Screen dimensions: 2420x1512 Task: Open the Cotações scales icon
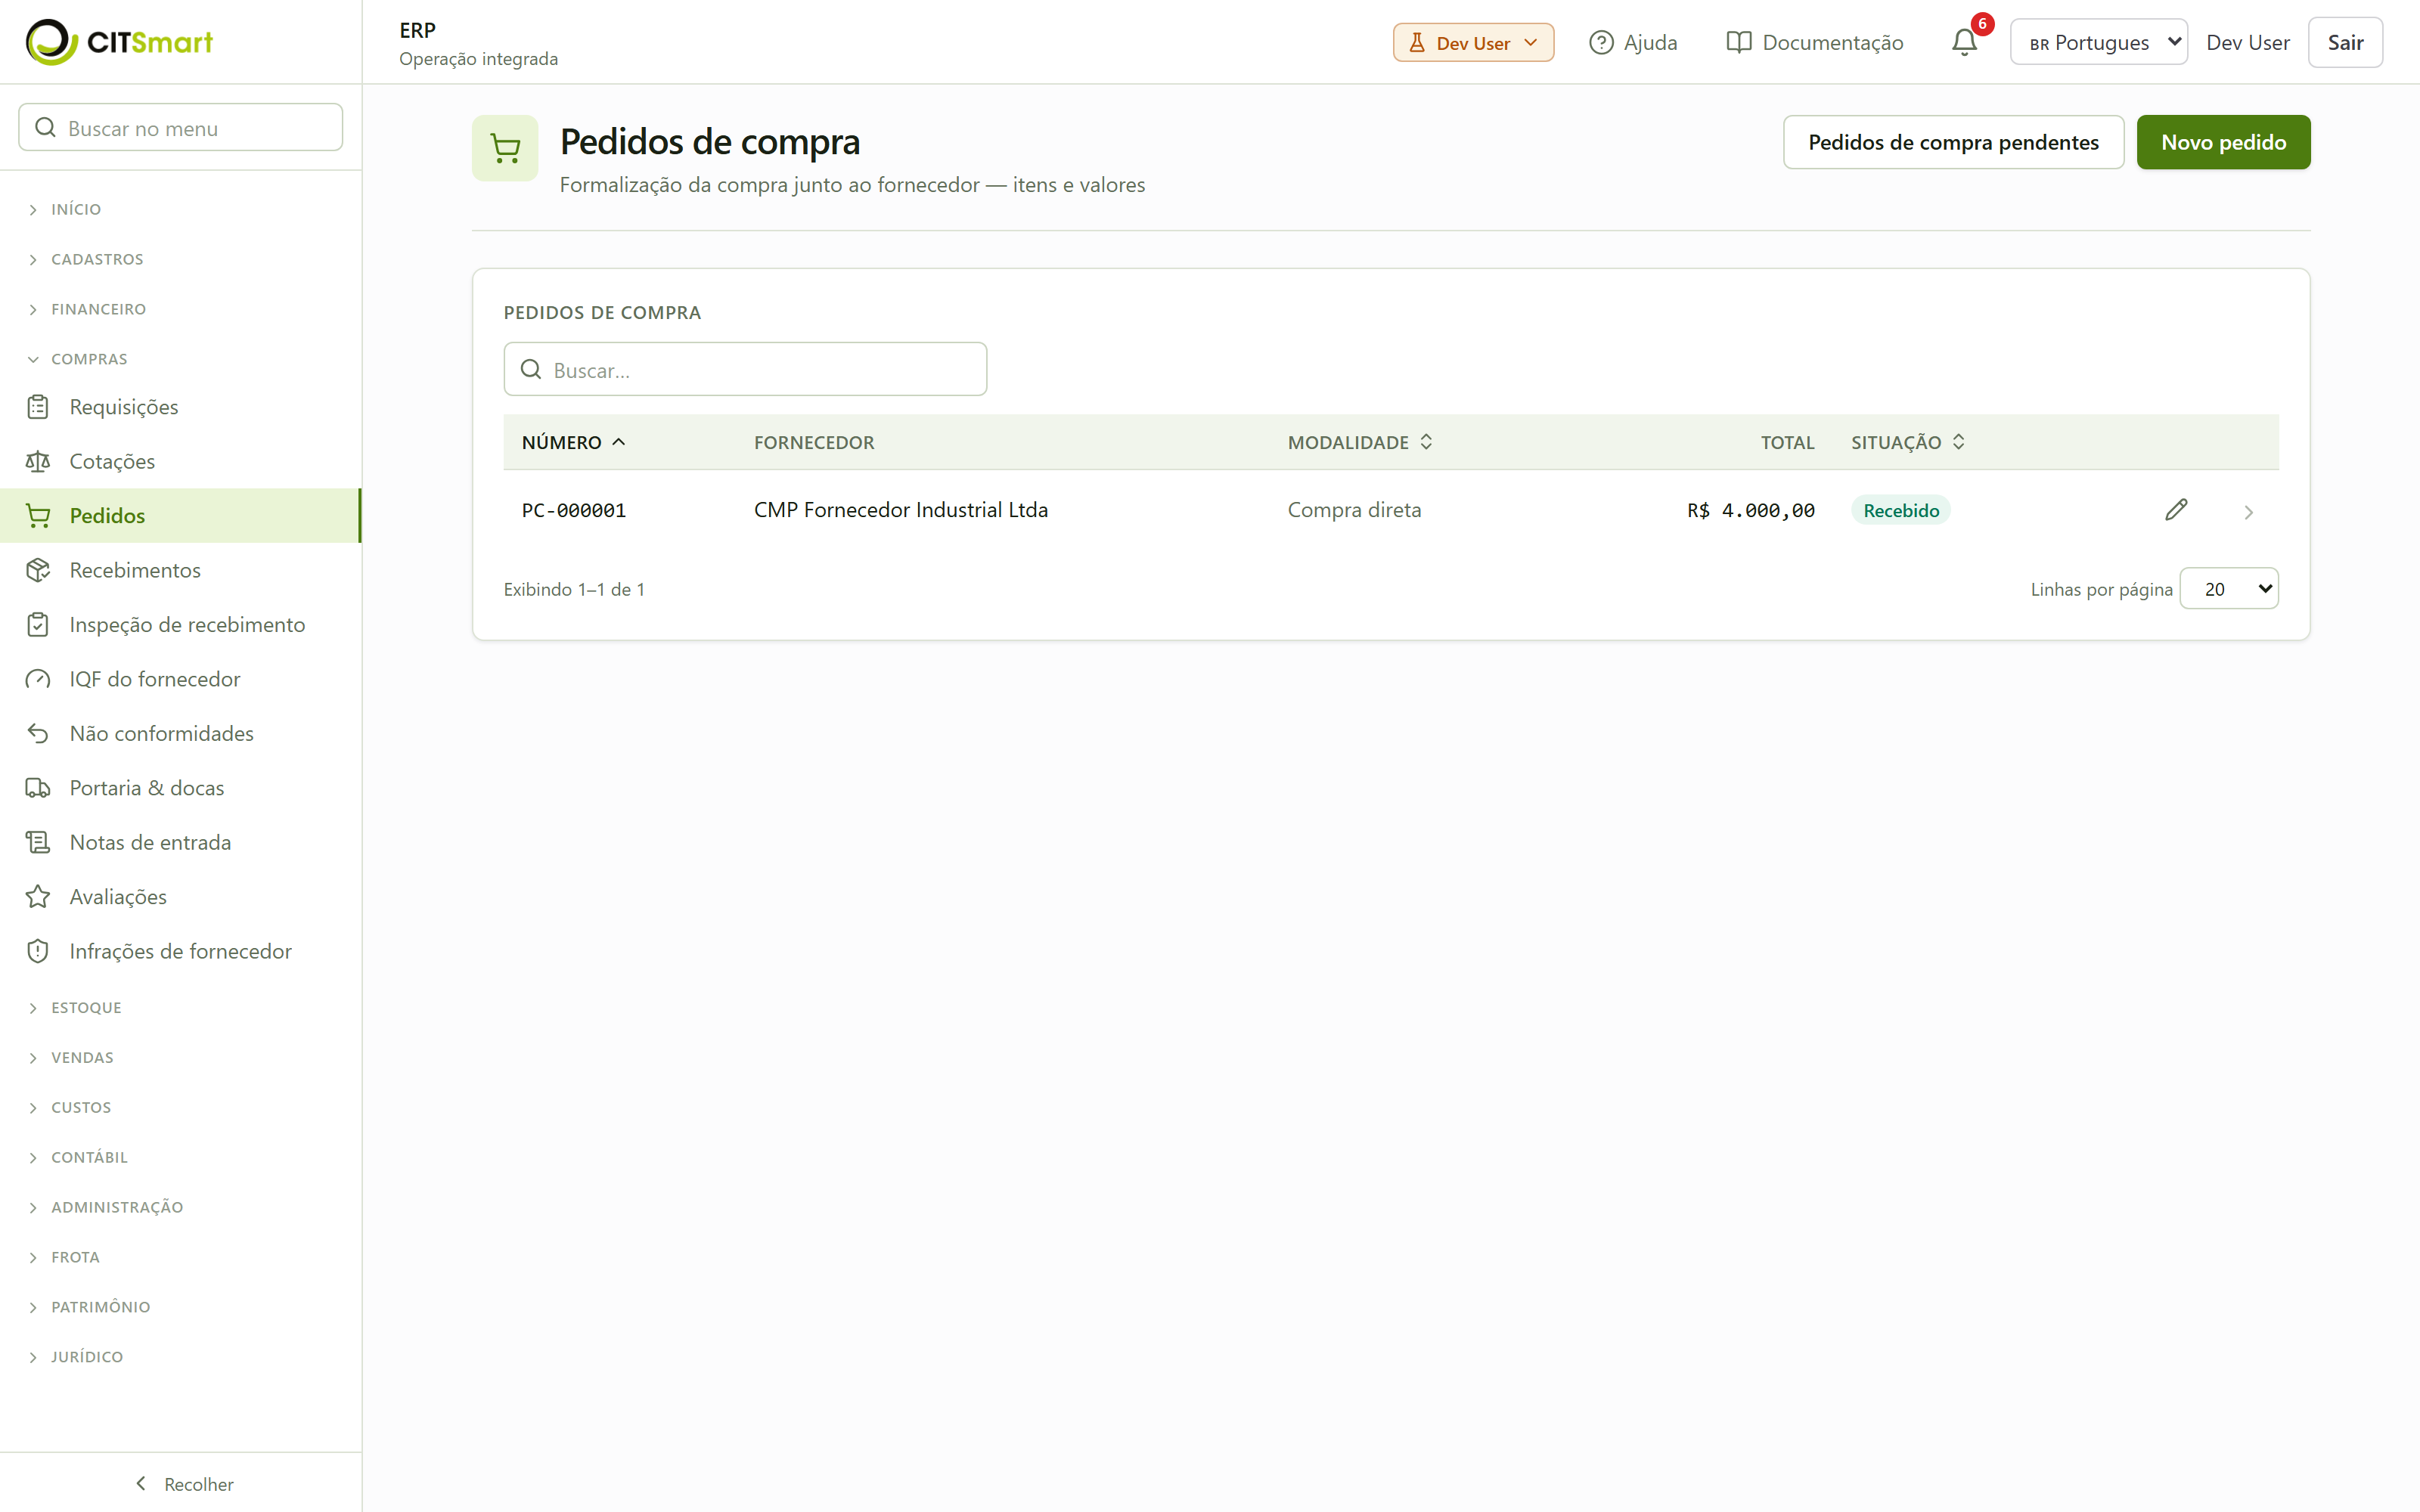[38, 461]
